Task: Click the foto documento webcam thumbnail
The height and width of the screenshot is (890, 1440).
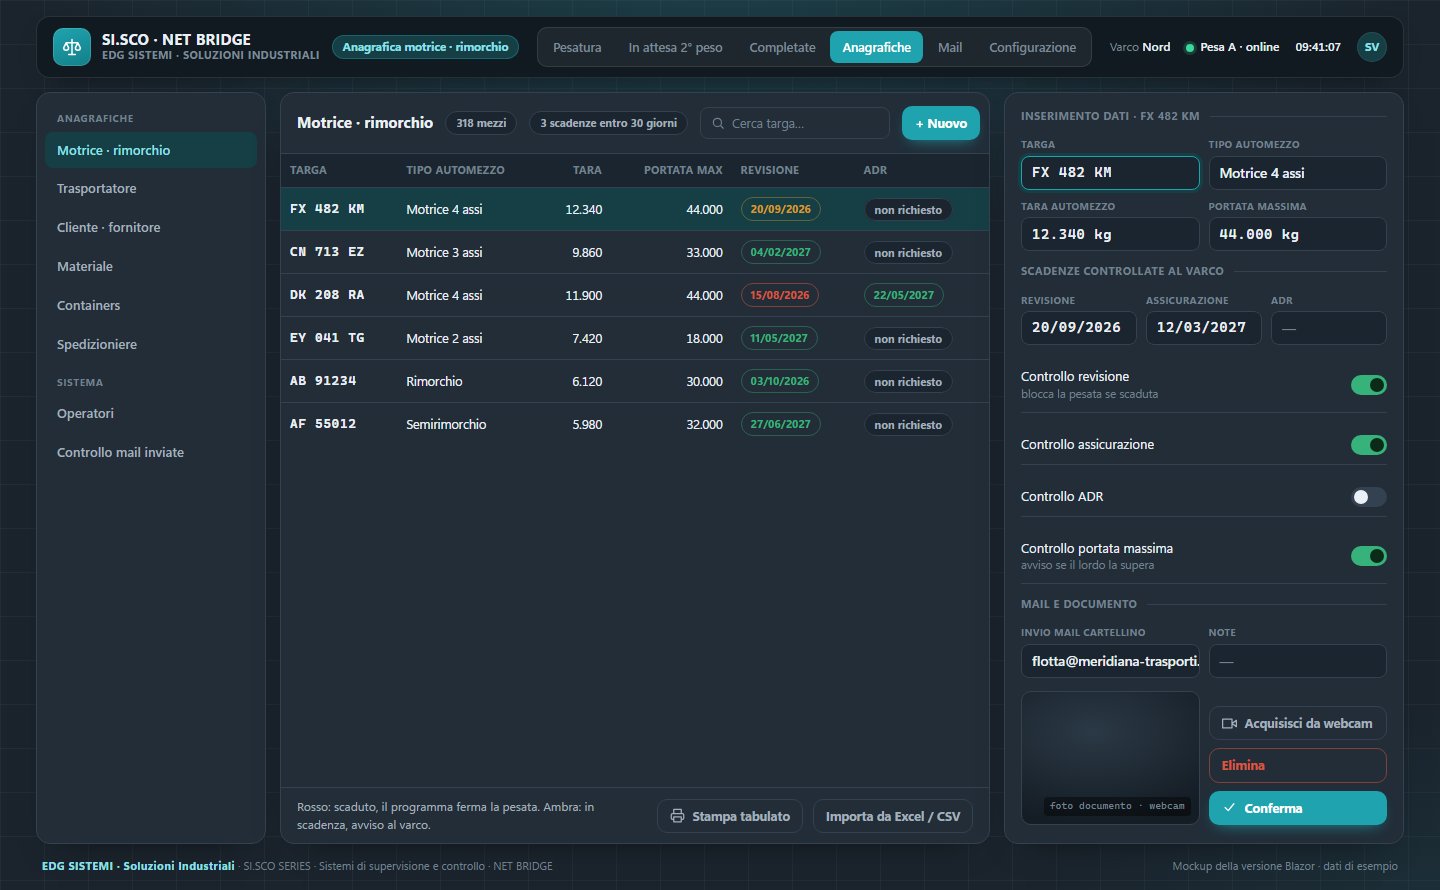Action: [1109, 757]
